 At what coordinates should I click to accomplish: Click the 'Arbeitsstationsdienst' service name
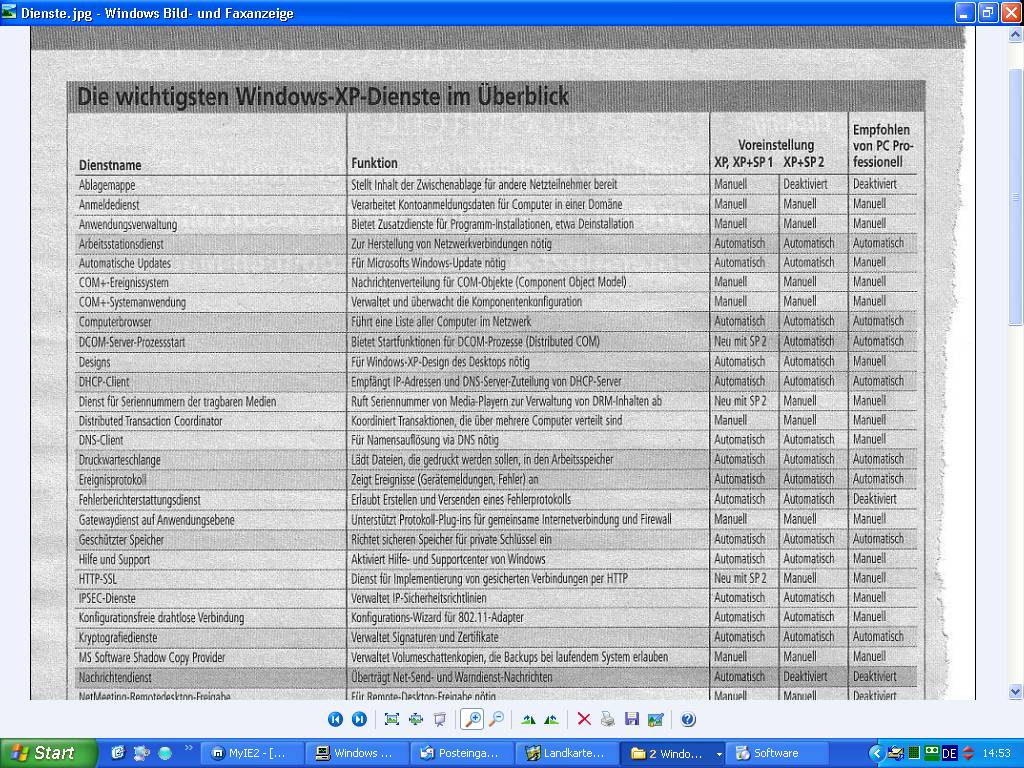tap(121, 244)
